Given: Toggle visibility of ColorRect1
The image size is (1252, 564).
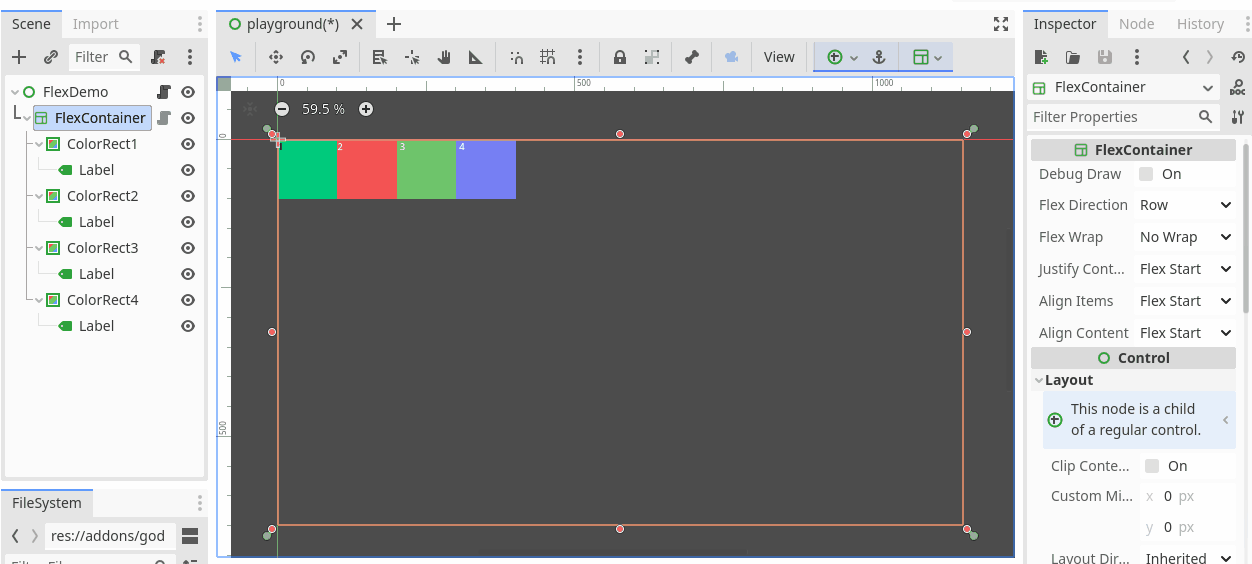Looking at the screenshot, I should click(188, 144).
